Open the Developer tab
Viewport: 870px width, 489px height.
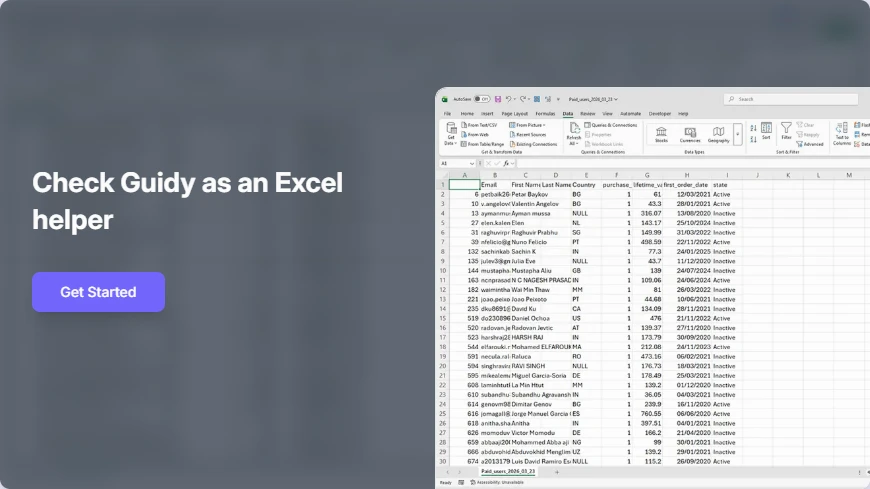tap(660, 114)
